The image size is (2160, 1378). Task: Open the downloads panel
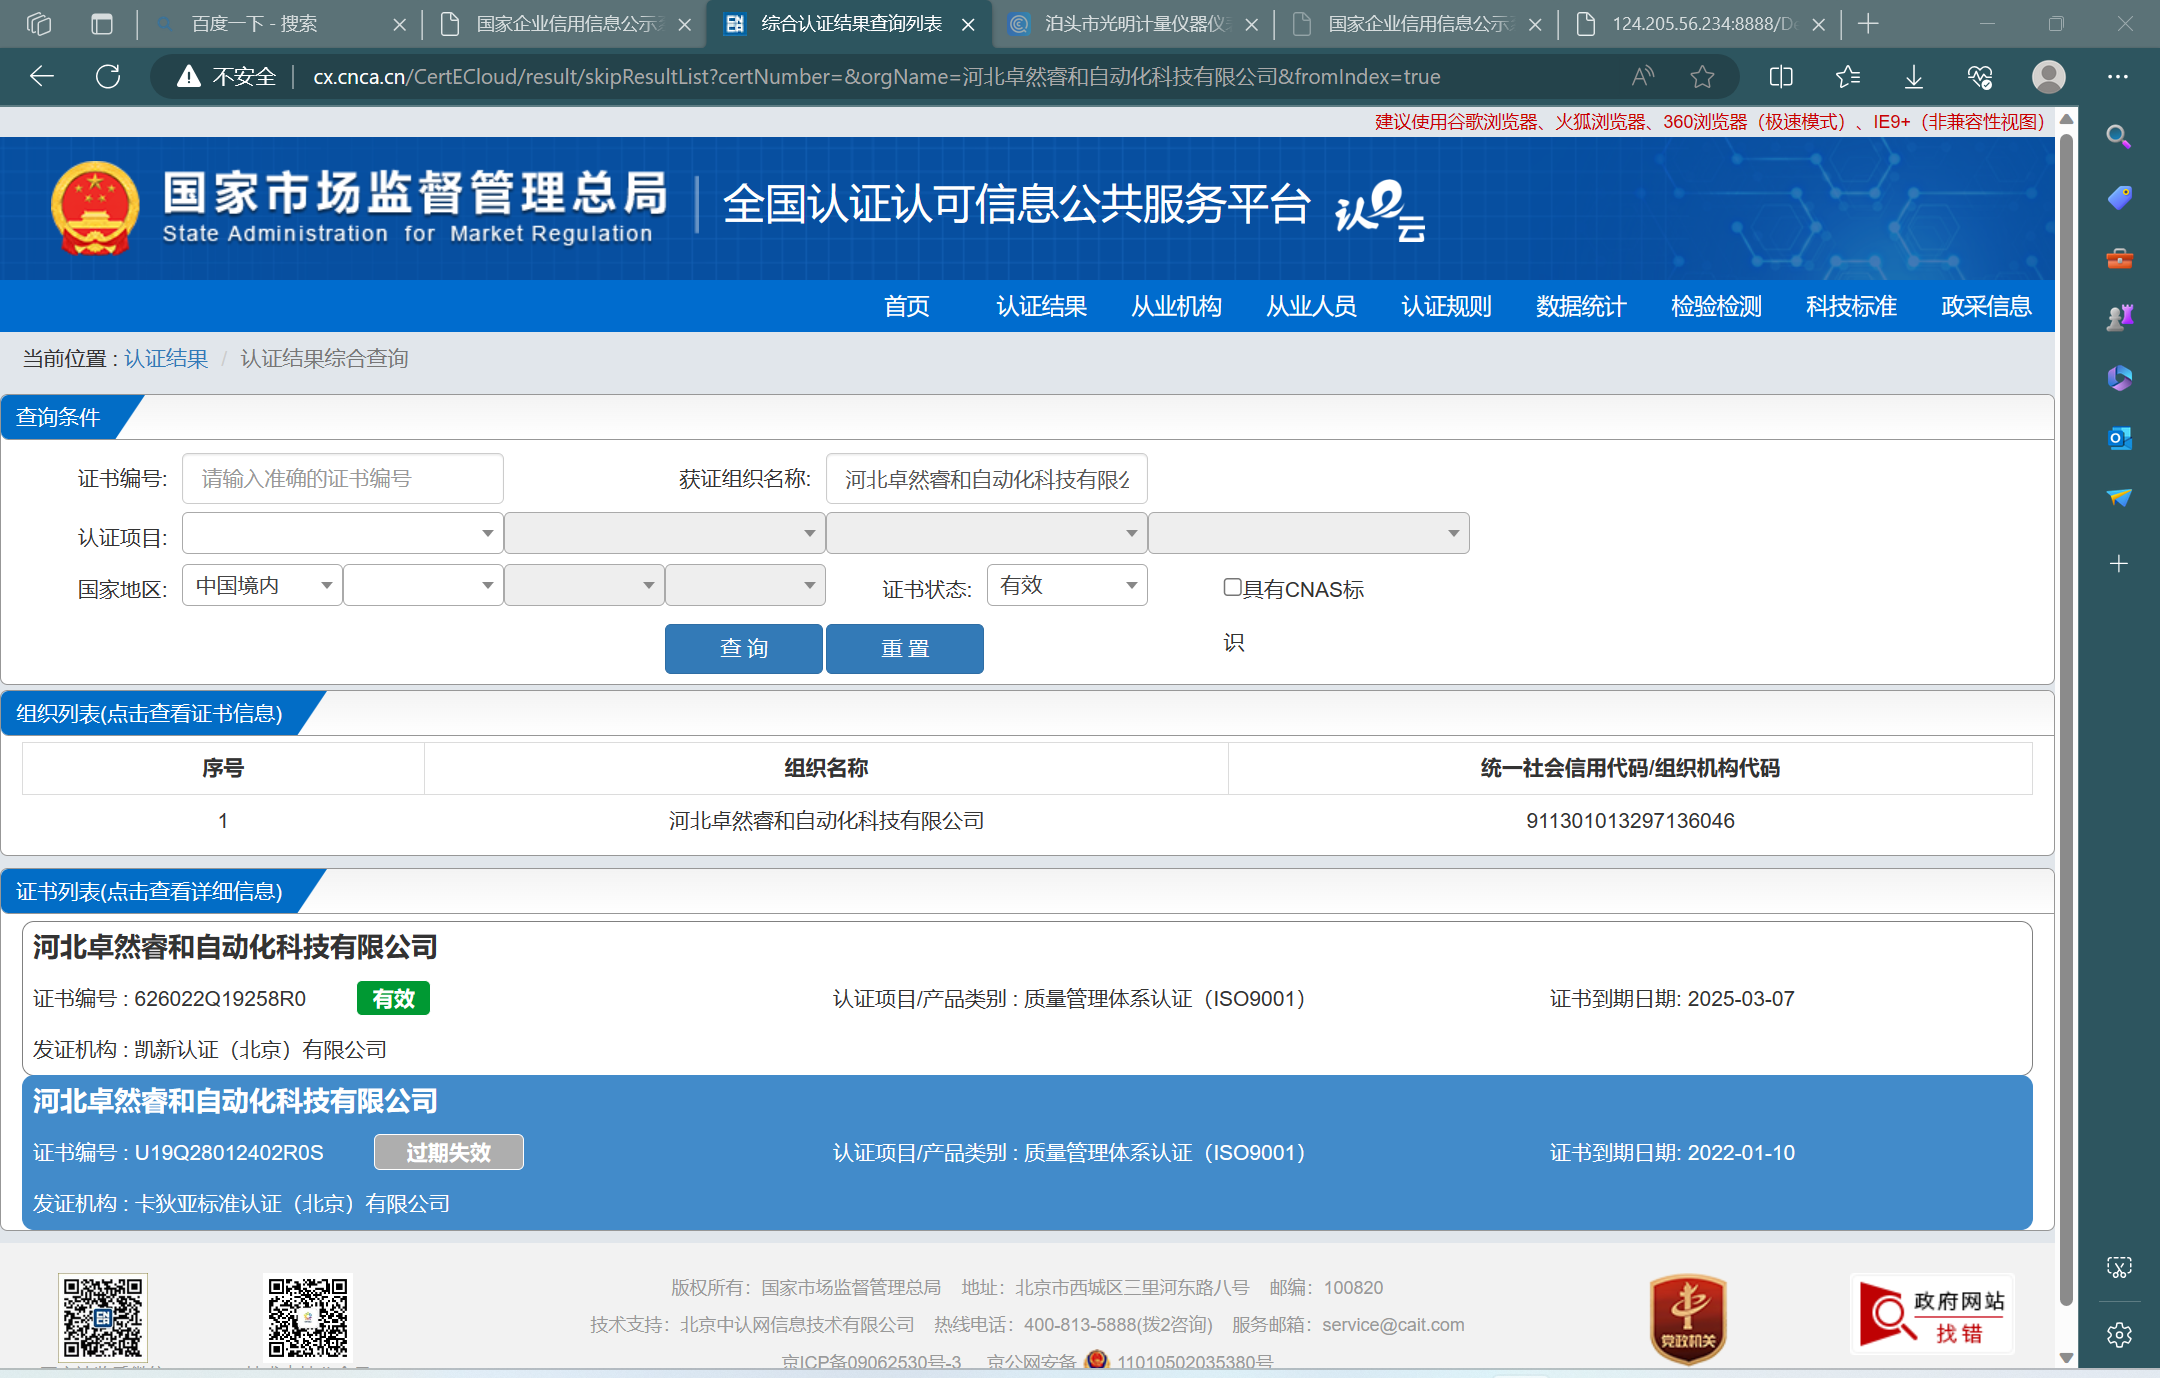pyautogui.click(x=1913, y=77)
